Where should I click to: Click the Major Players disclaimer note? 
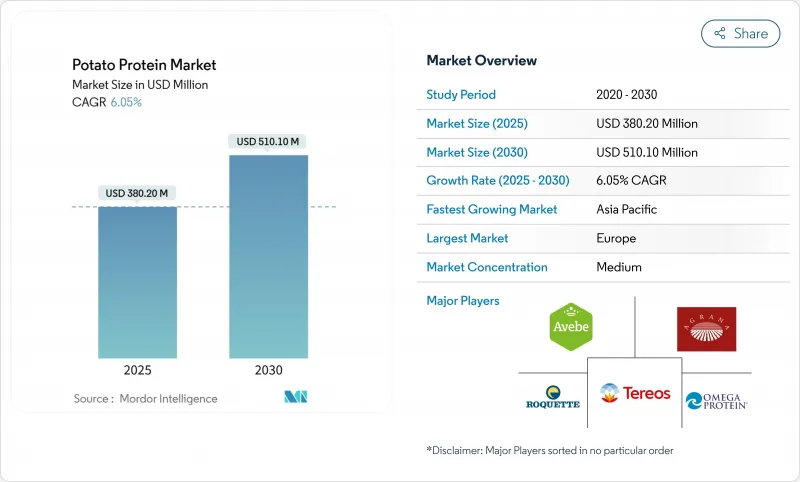point(549,450)
